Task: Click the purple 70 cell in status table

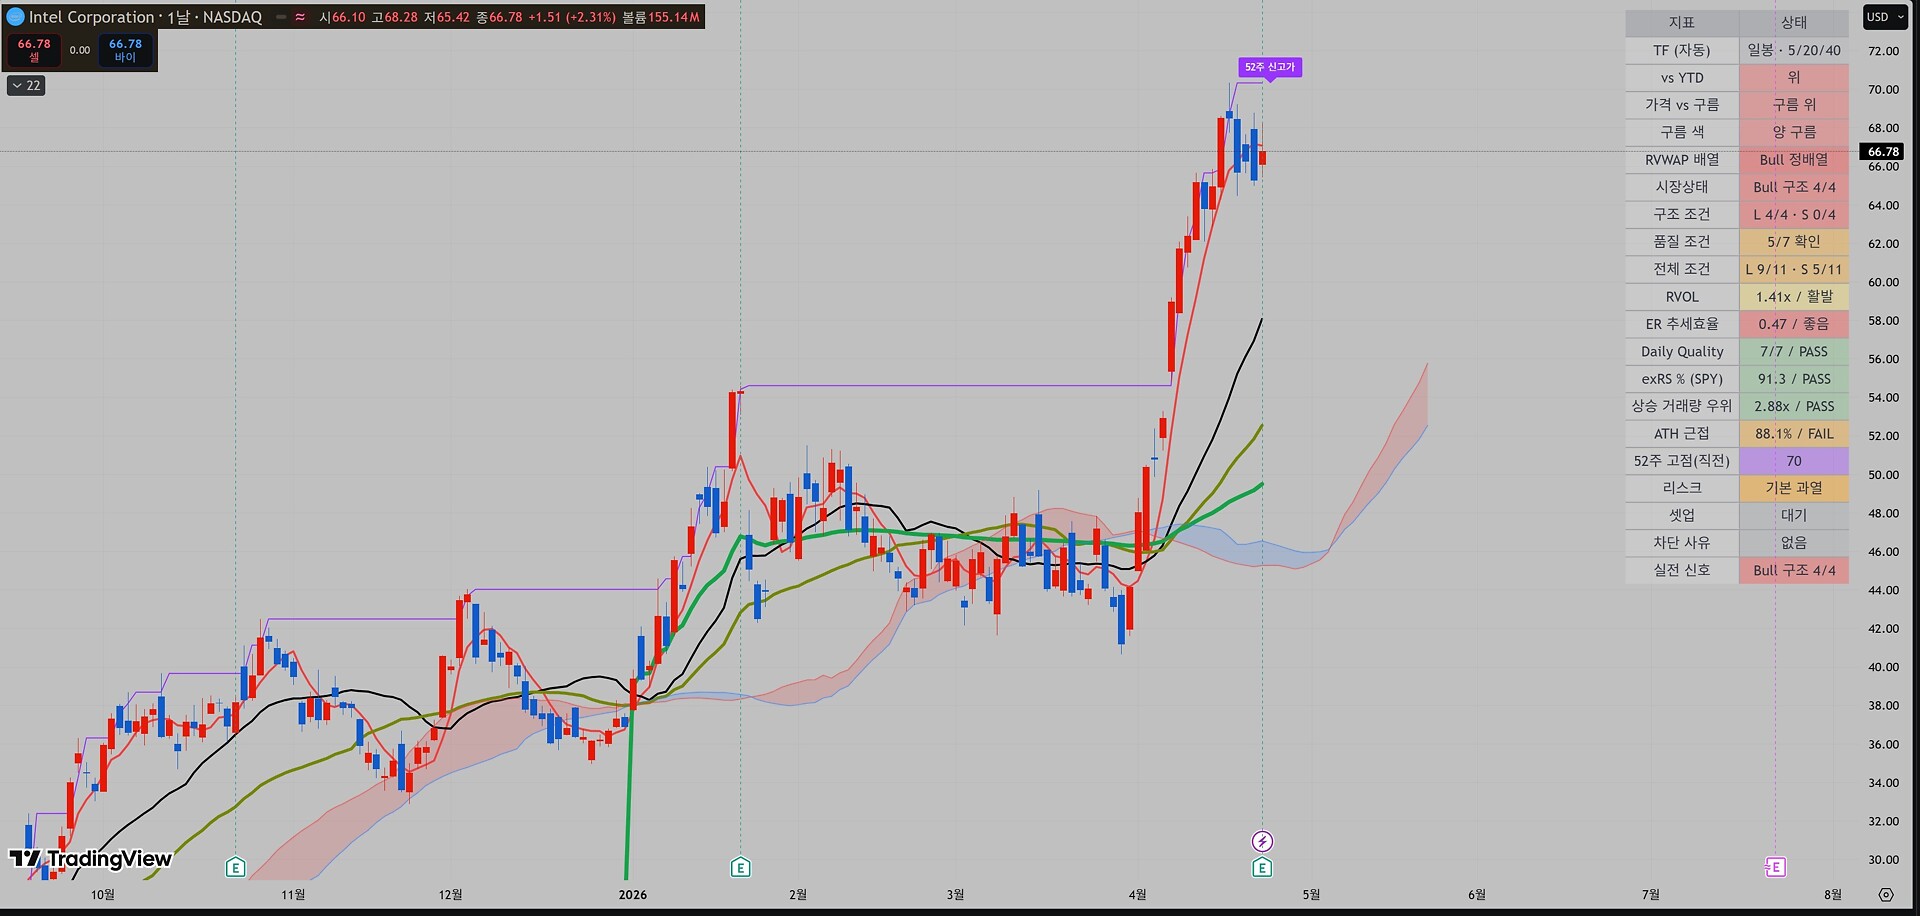Action: pyautogui.click(x=1794, y=461)
